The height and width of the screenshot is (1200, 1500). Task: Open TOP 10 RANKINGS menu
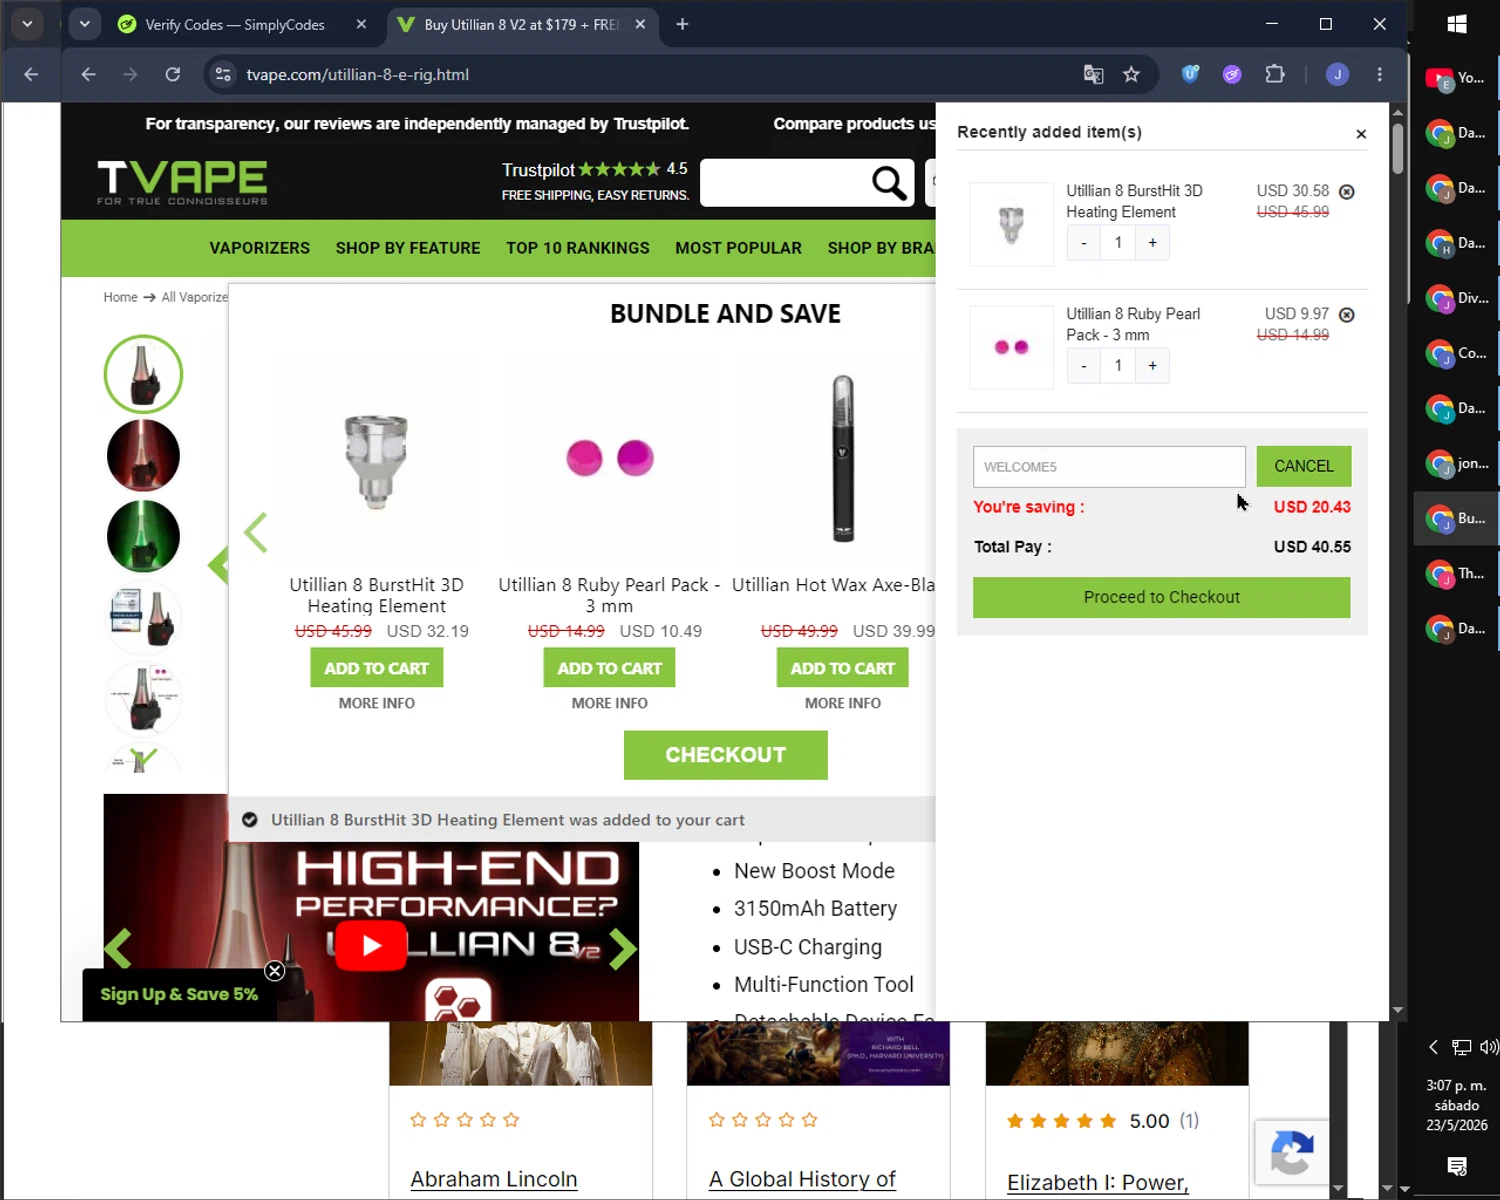point(578,248)
